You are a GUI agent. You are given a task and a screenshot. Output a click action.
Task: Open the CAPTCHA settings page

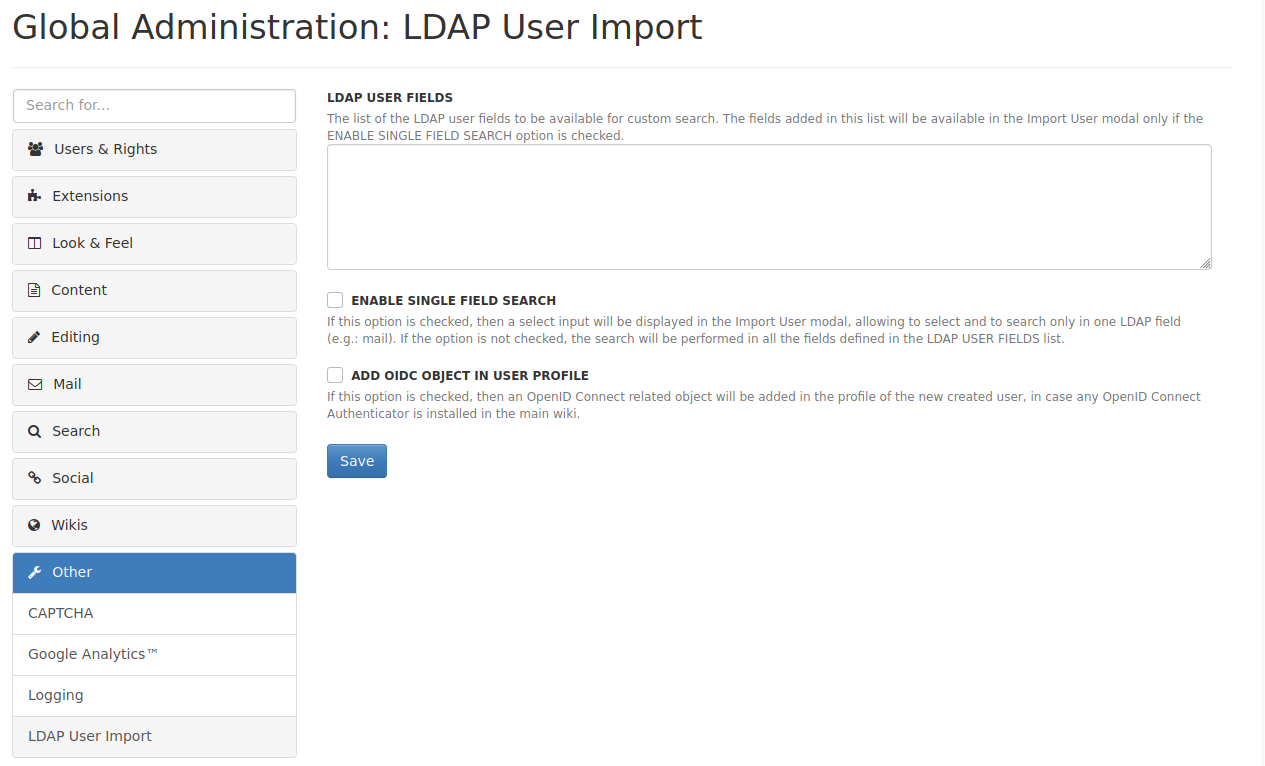[155, 613]
